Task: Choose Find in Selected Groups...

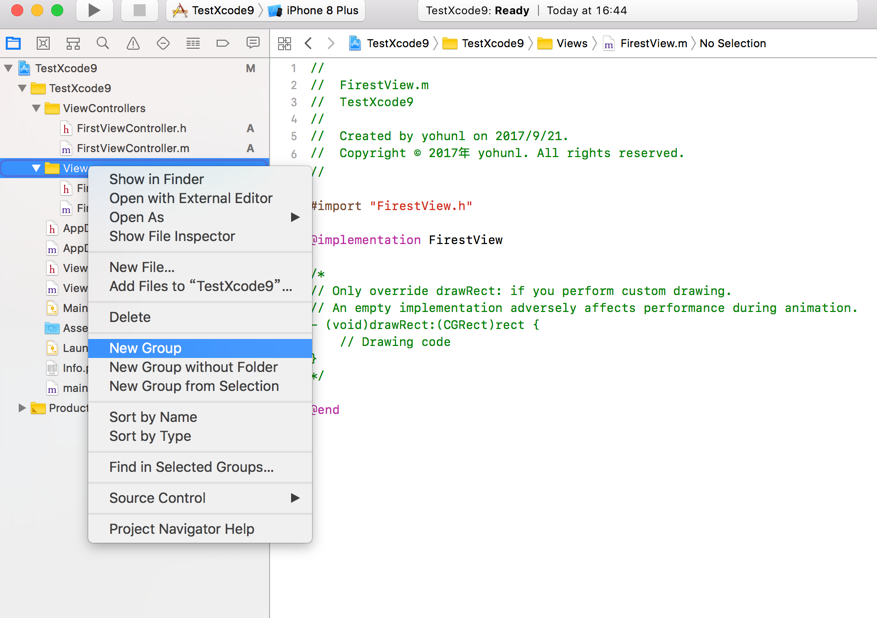Action: pyautogui.click(x=200, y=467)
